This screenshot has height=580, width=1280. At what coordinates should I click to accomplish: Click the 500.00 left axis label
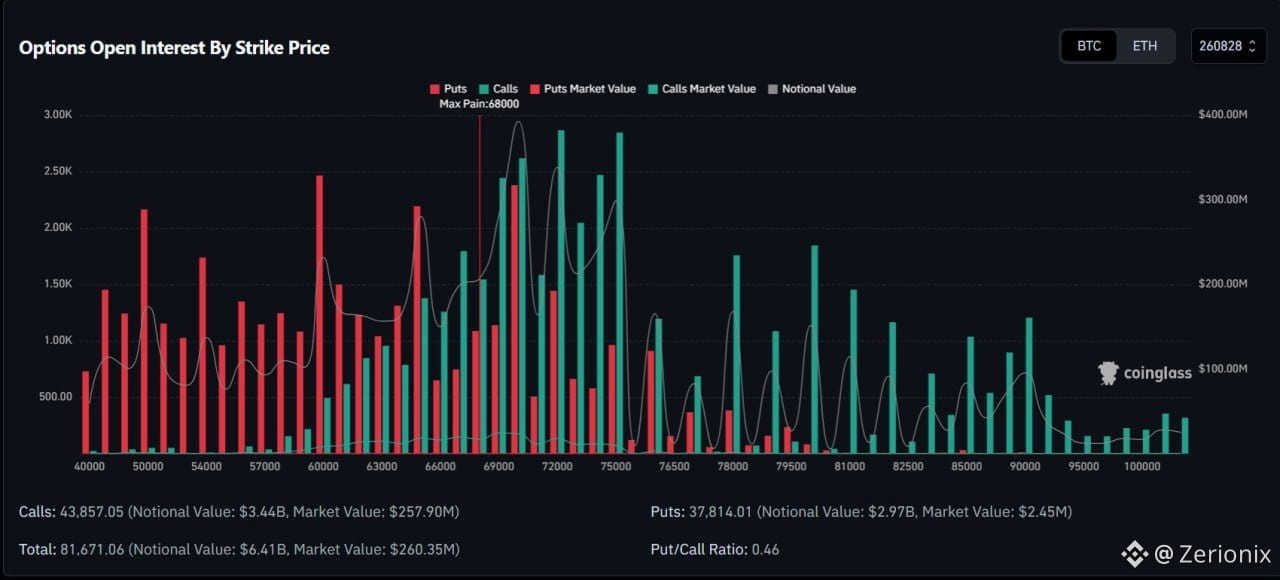56,397
